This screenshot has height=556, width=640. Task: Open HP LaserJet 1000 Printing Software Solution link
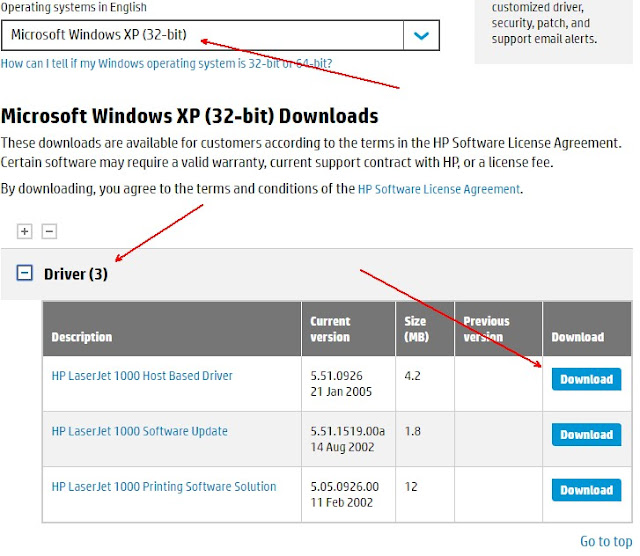coord(164,487)
